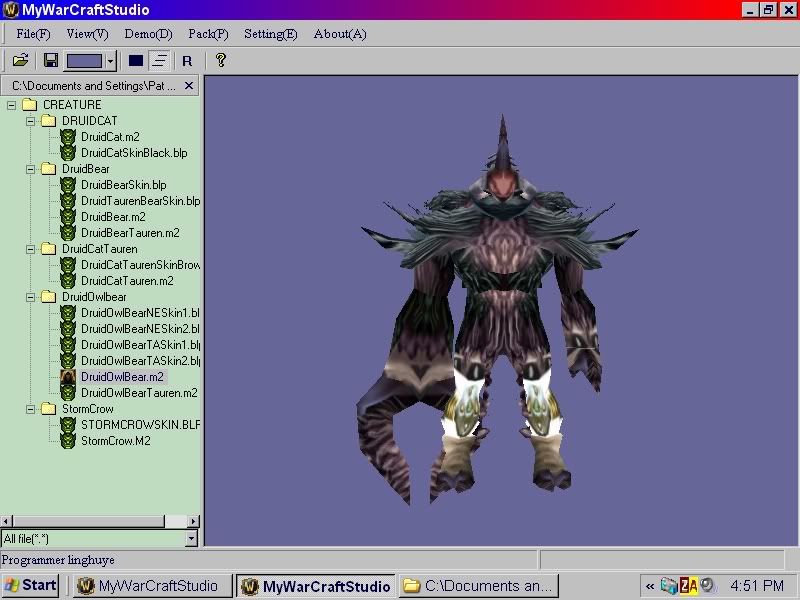Collapse the StormCrow folder

(31, 409)
